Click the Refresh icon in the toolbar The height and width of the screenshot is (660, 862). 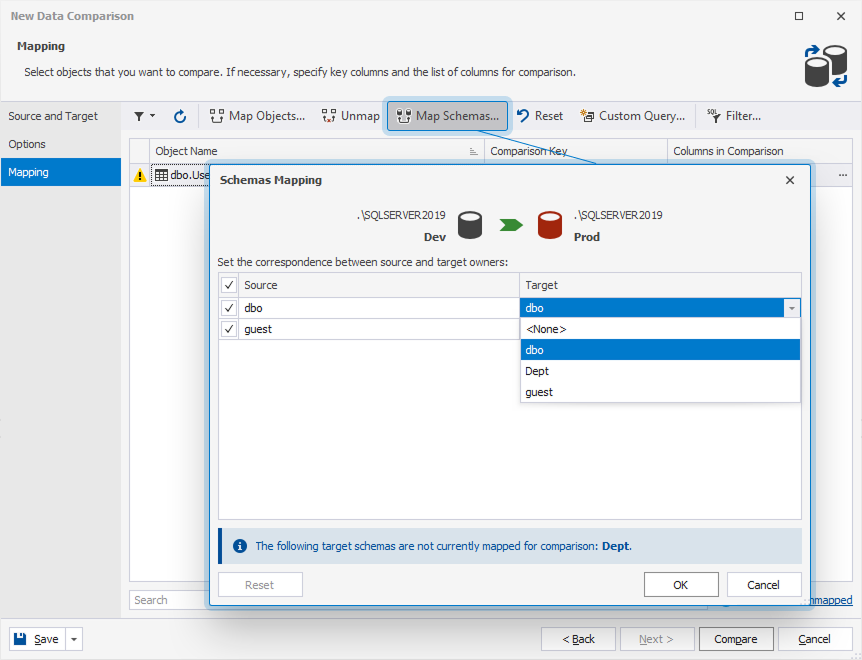click(x=180, y=116)
